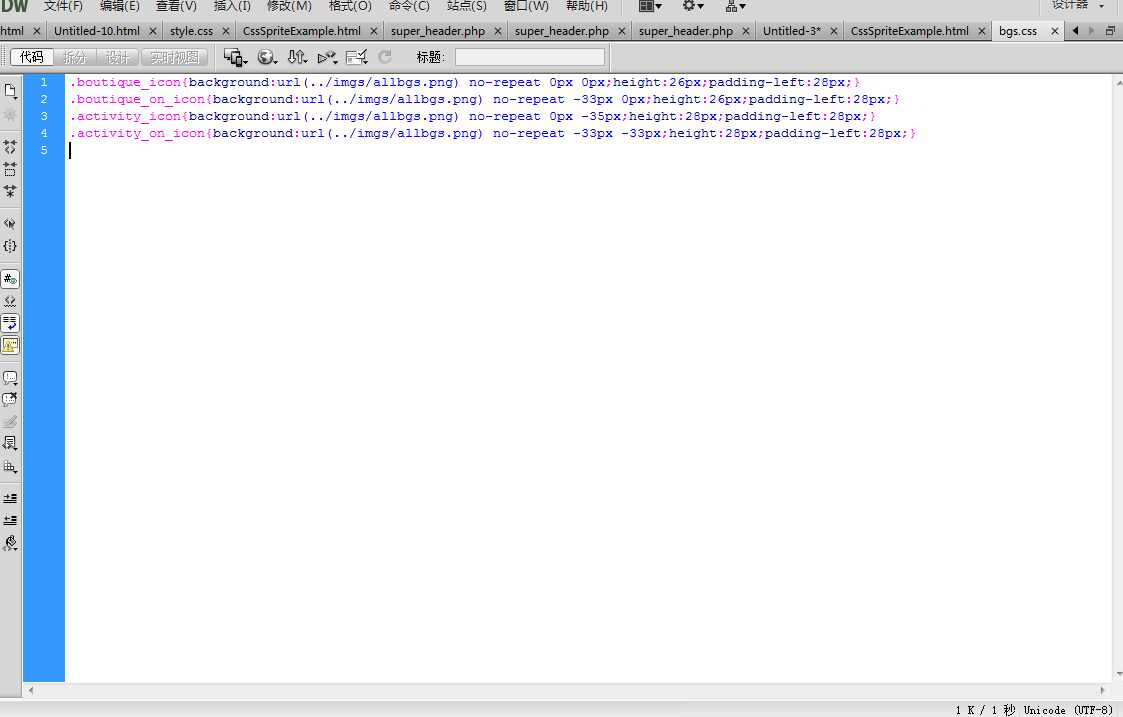Click the Expand All icon

10,191
